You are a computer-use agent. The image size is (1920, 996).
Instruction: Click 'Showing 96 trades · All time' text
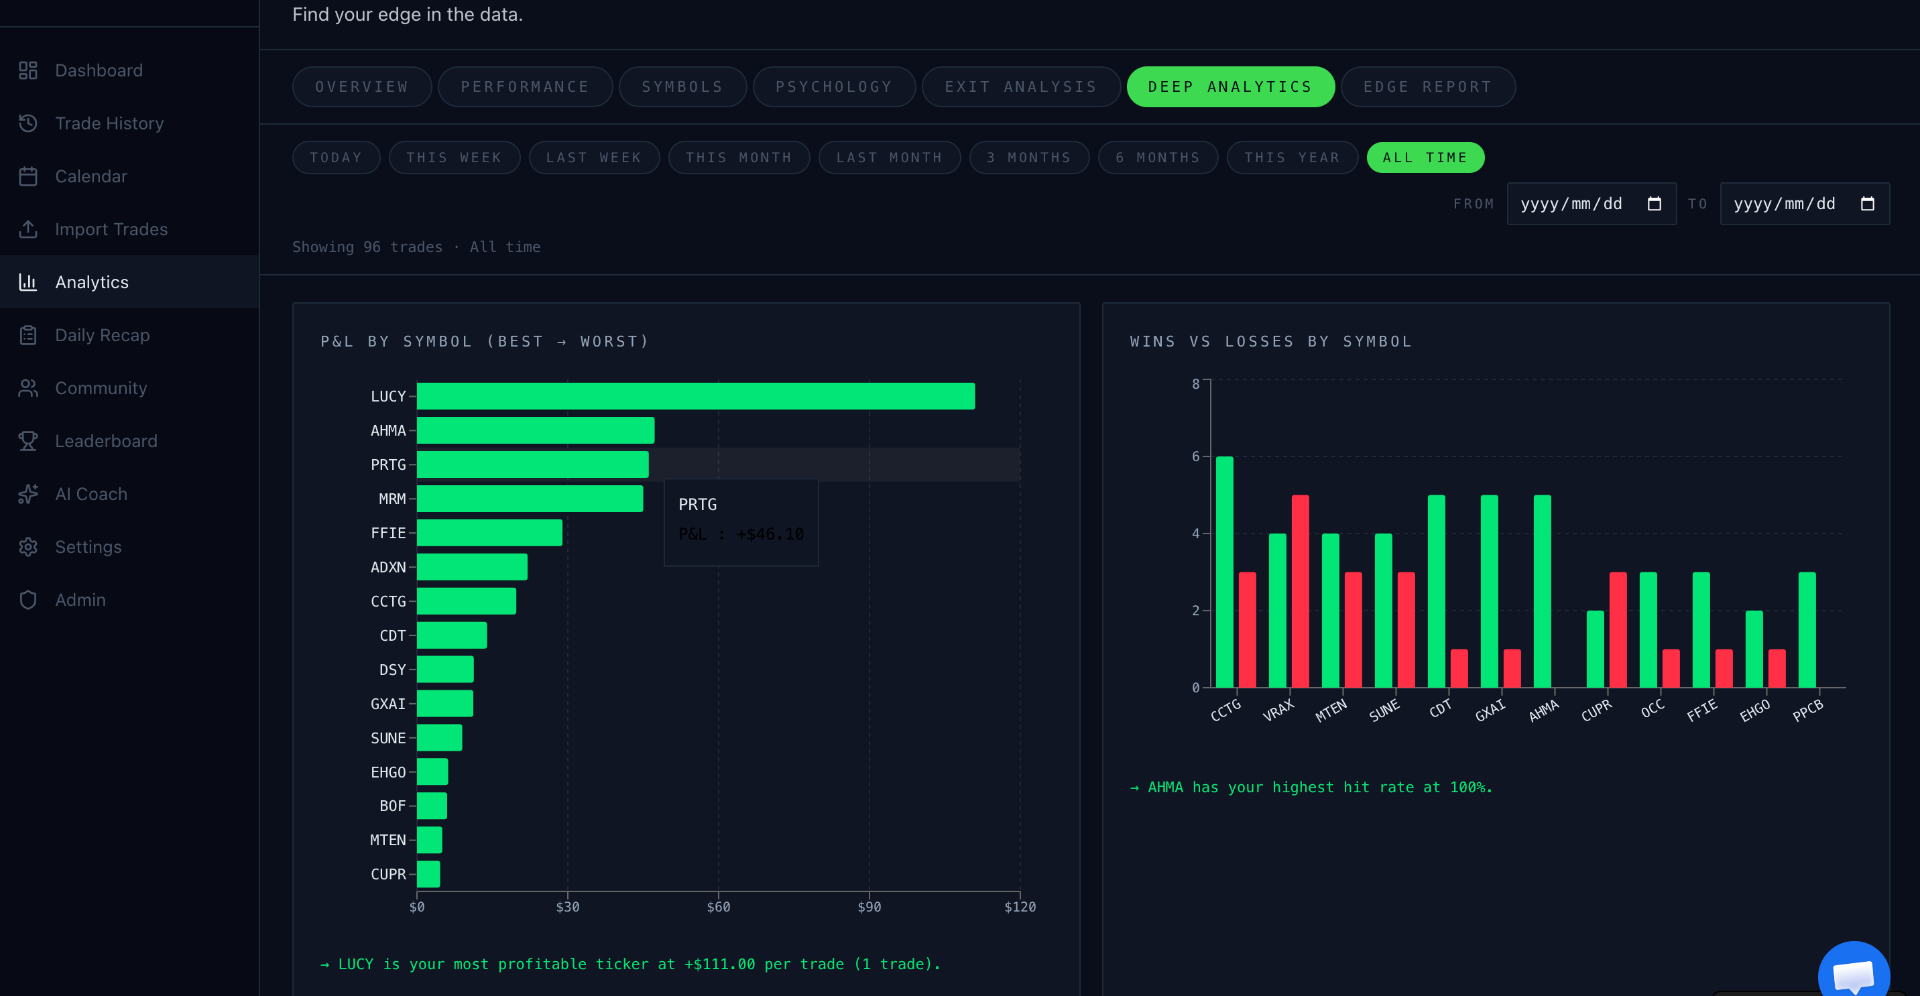pos(416,247)
